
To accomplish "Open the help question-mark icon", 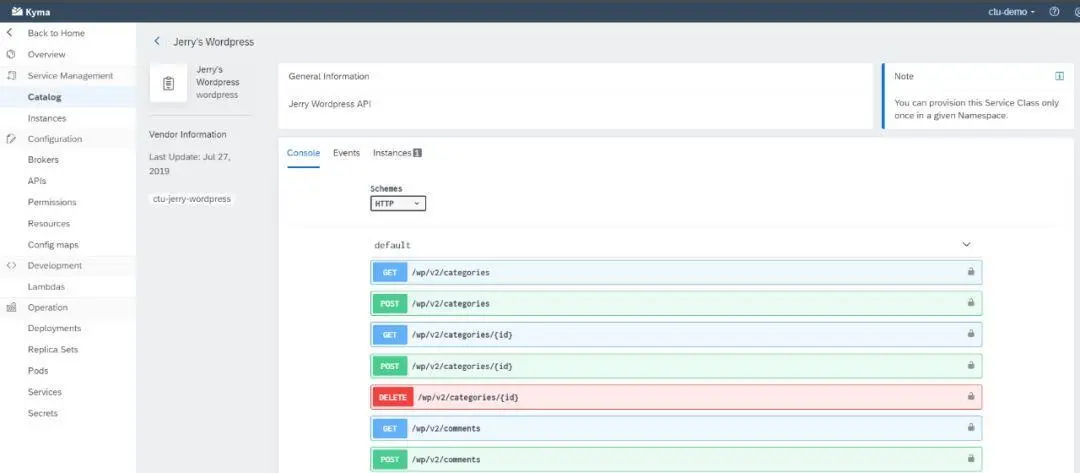I will click(1054, 12).
